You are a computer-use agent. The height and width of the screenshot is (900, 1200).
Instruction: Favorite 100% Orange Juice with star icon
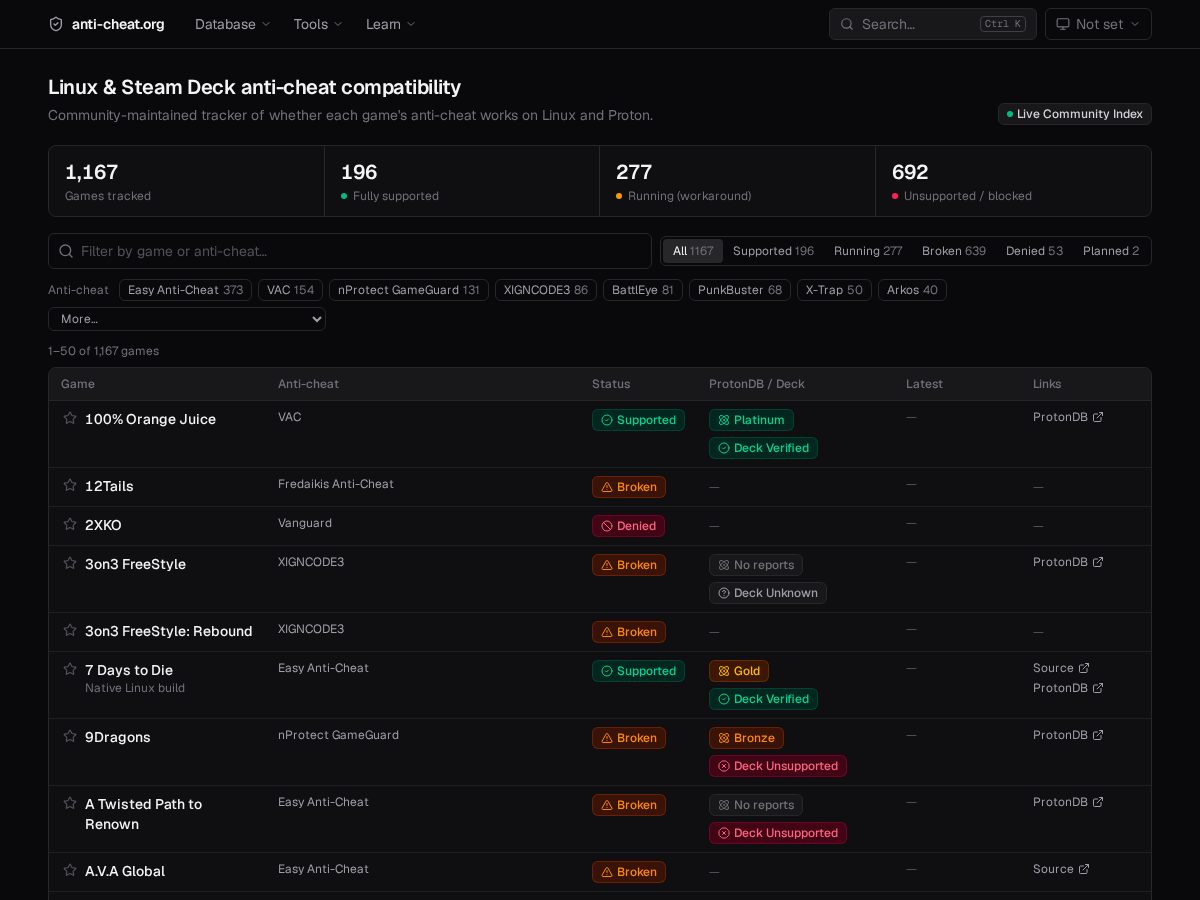coord(70,418)
